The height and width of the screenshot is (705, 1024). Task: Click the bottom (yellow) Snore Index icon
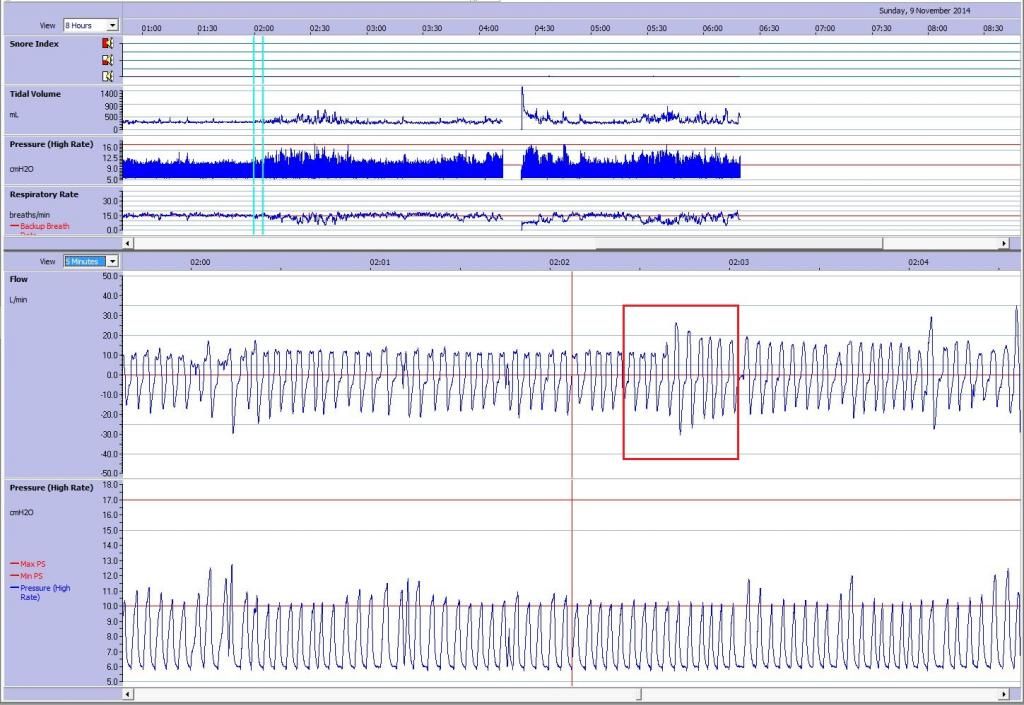(108, 76)
